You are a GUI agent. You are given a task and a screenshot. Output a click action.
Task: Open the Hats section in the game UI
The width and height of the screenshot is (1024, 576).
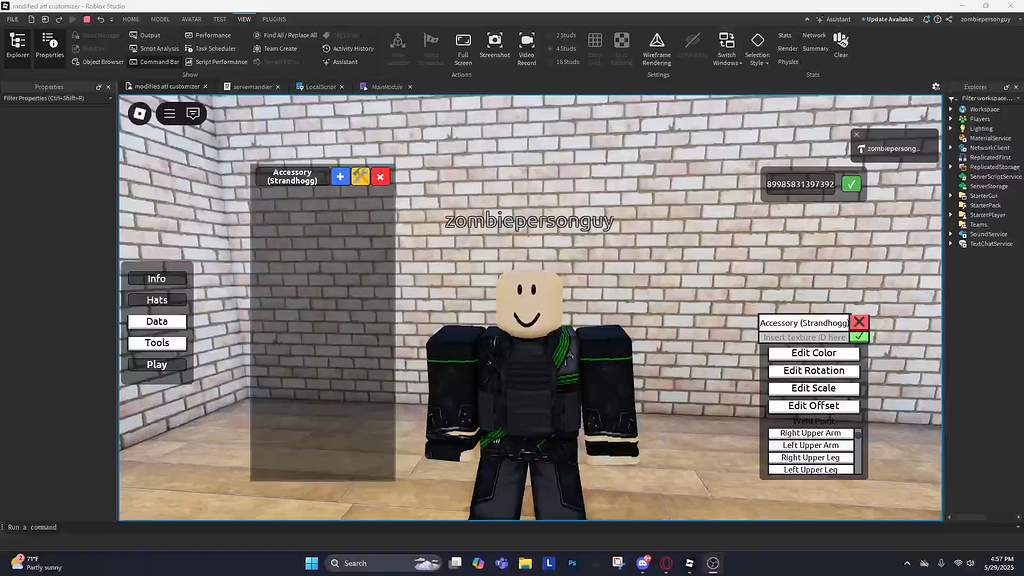click(x=157, y=300)
